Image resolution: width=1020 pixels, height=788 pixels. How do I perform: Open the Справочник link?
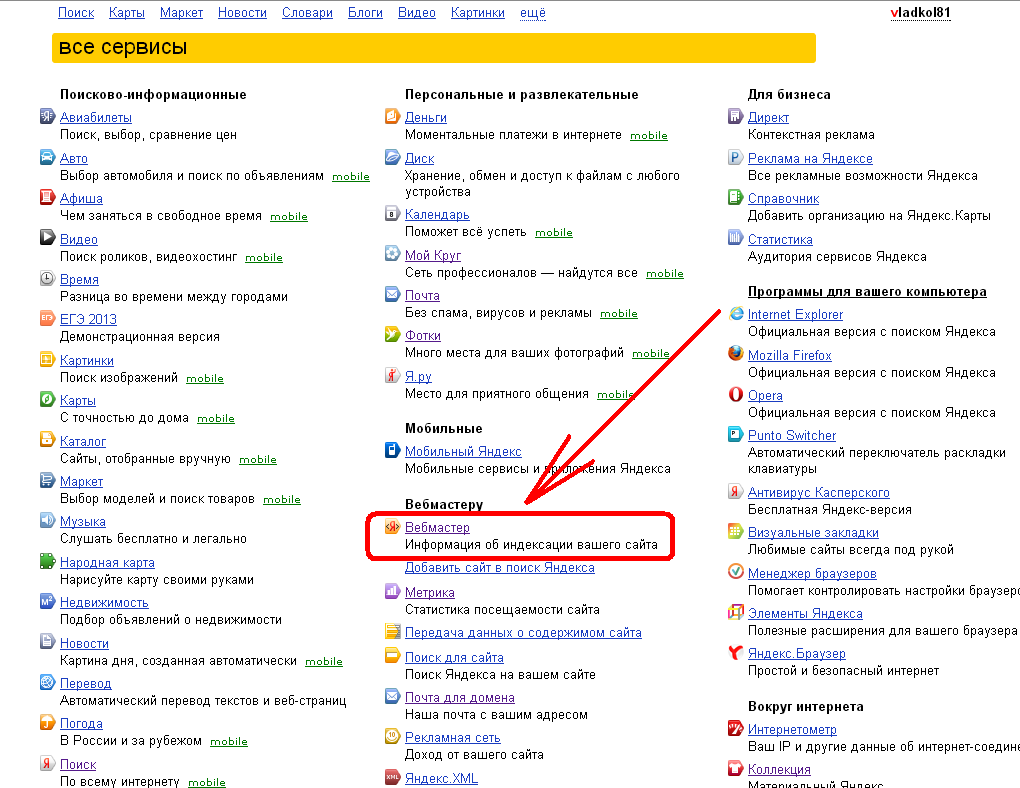783,198
